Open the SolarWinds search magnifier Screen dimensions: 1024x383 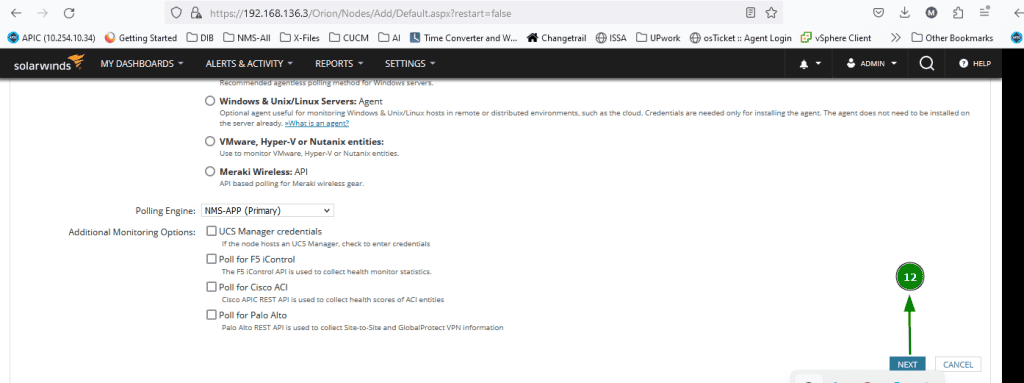click(x=926, y=63)
